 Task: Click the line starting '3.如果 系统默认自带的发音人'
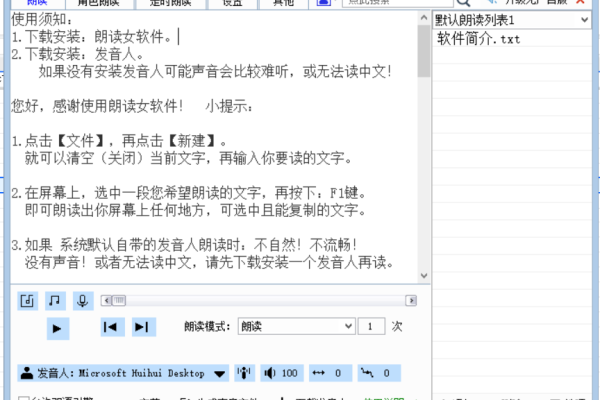(185, 245)
